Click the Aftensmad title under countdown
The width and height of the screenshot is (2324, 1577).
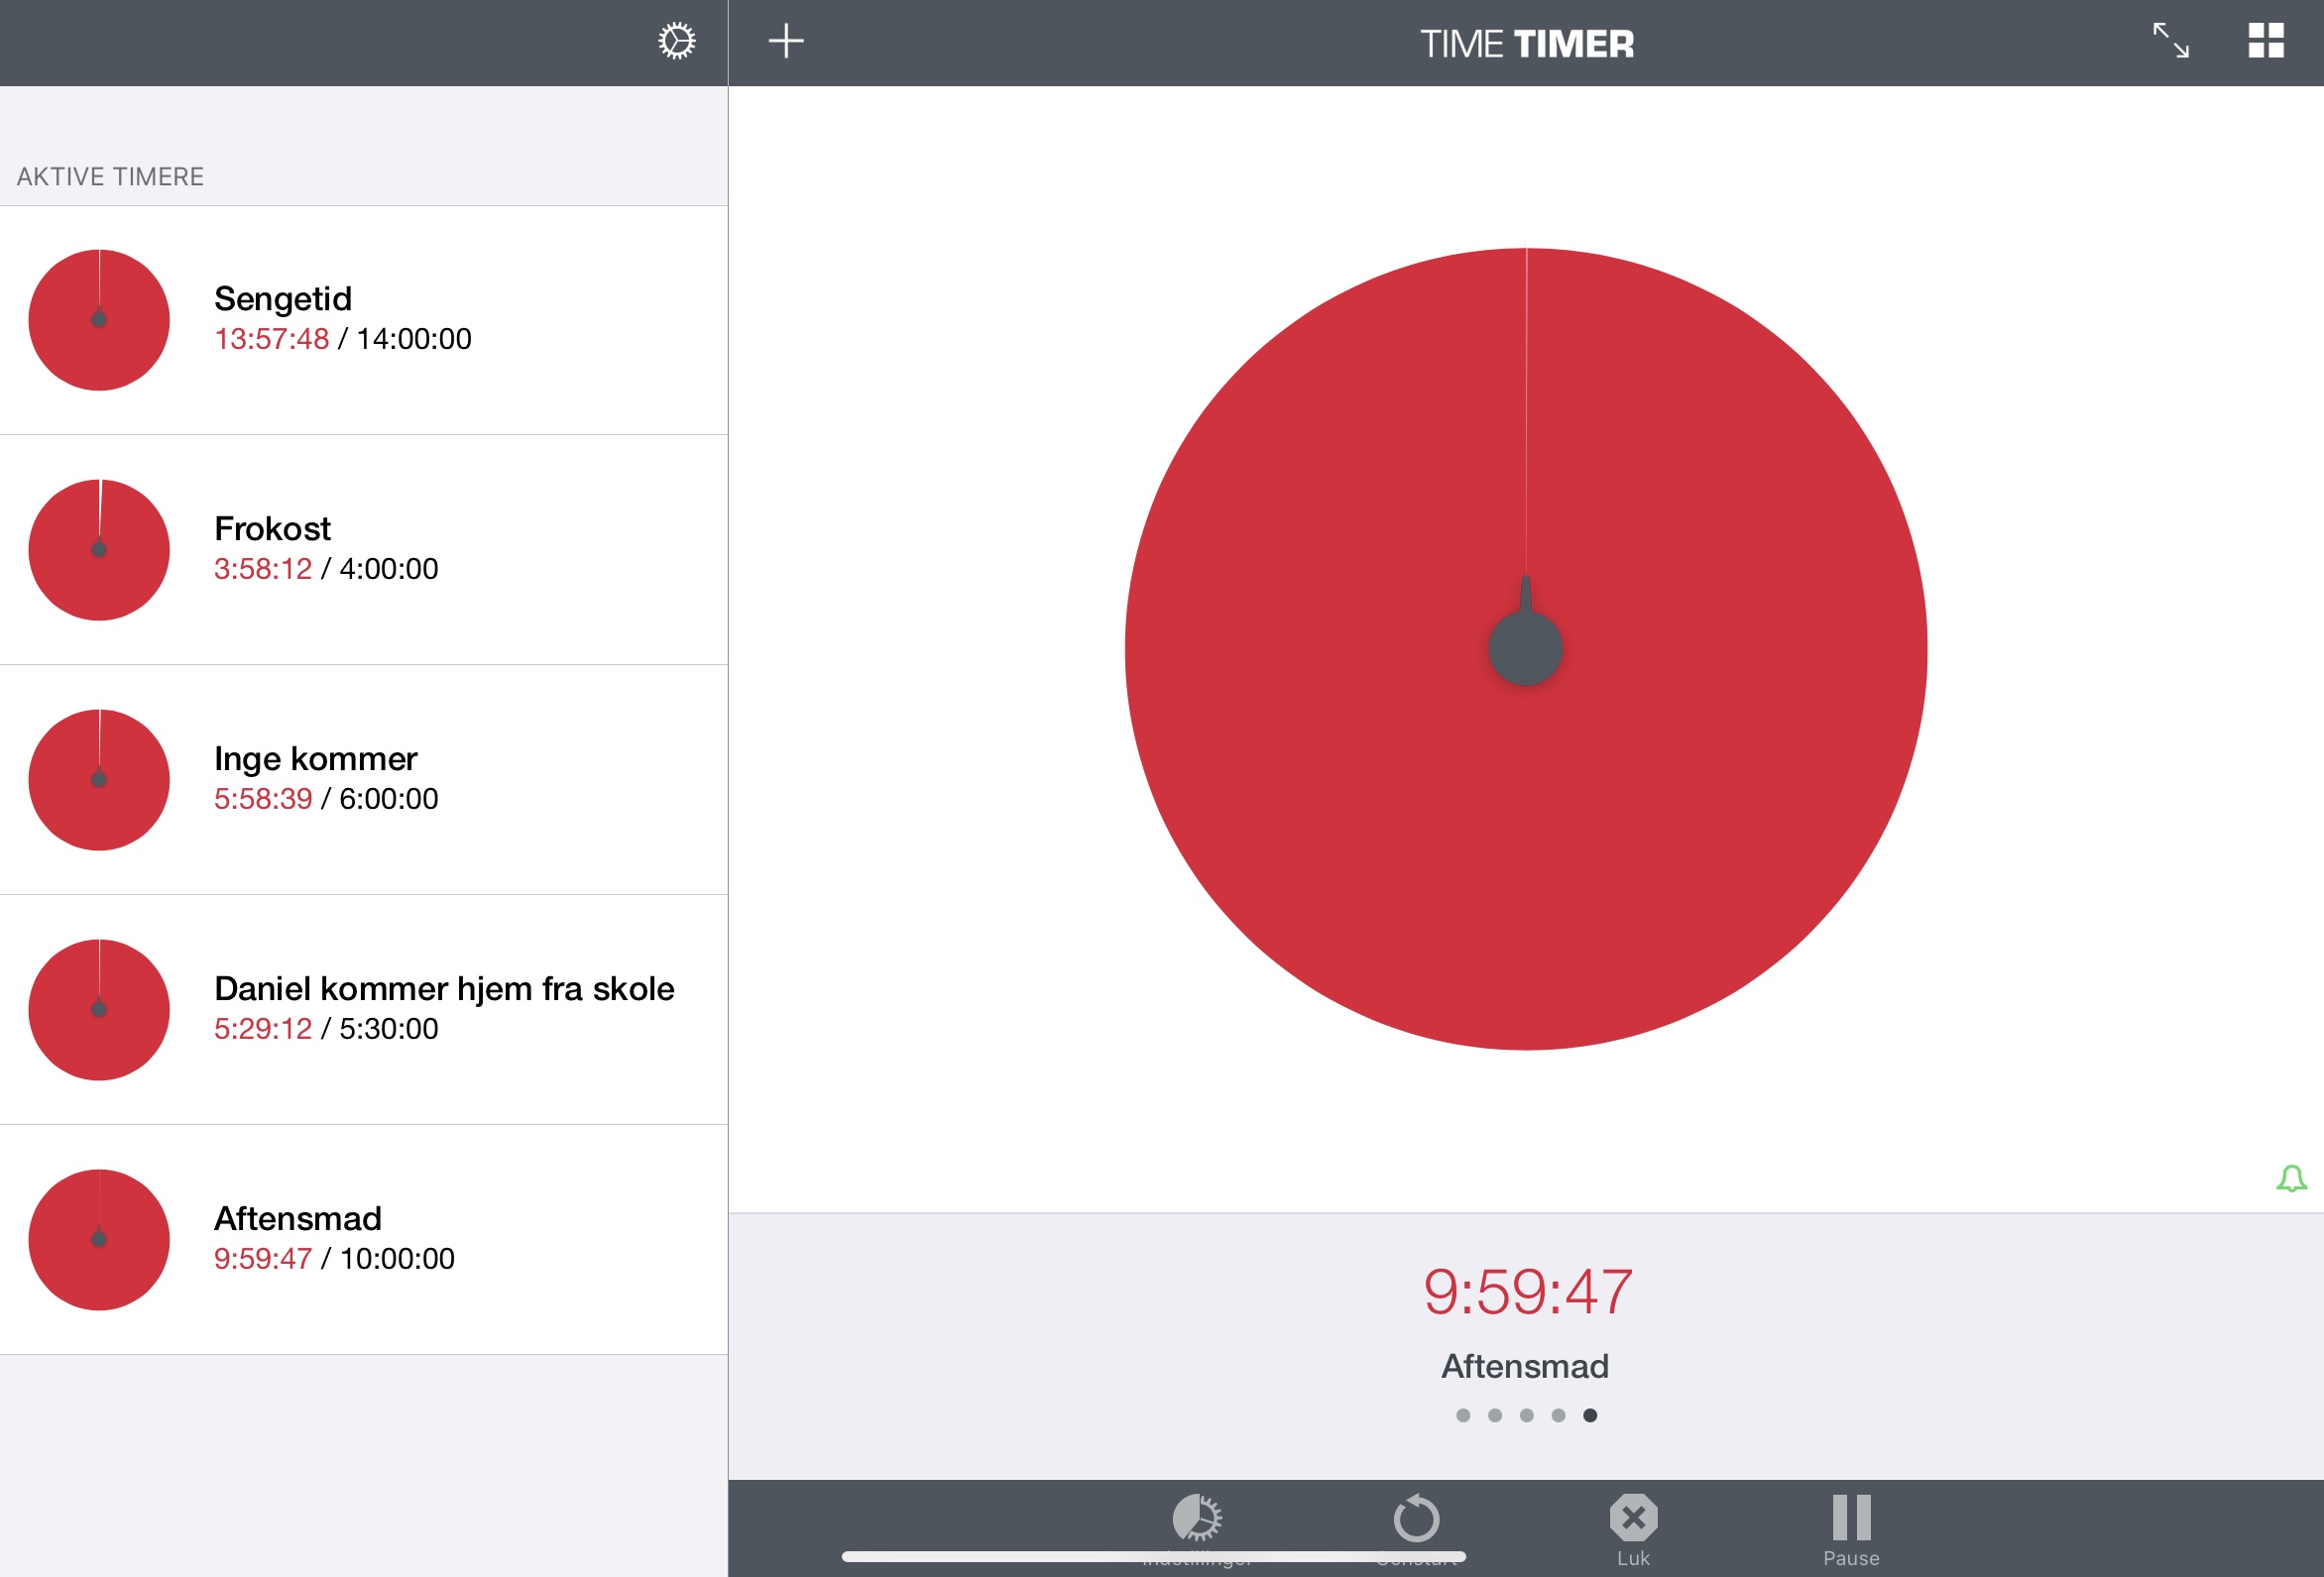point(1525,1366)
